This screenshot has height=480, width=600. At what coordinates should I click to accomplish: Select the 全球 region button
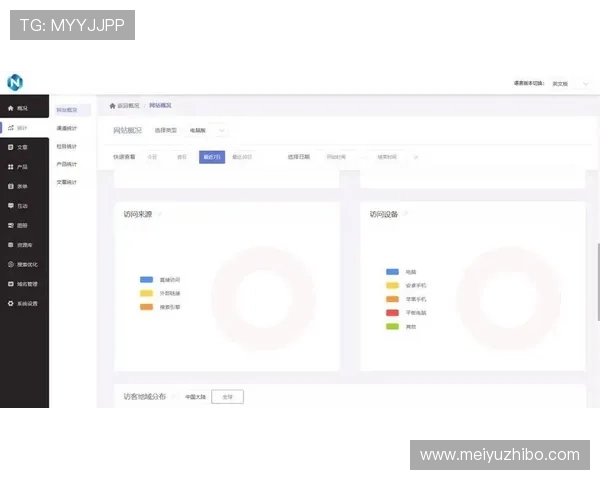[x=227, y=397]
